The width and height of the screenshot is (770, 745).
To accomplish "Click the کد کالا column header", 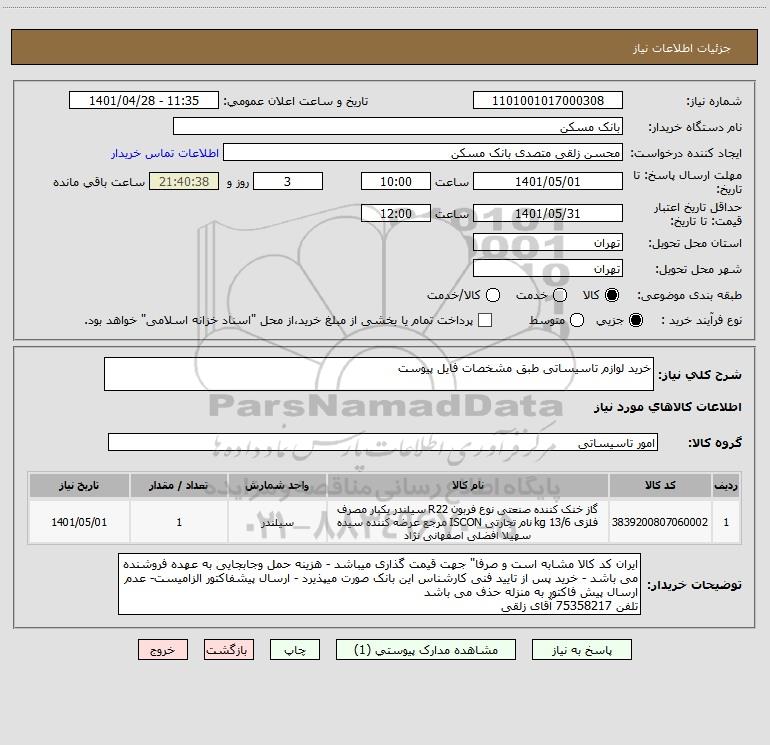I will point(660,485).
